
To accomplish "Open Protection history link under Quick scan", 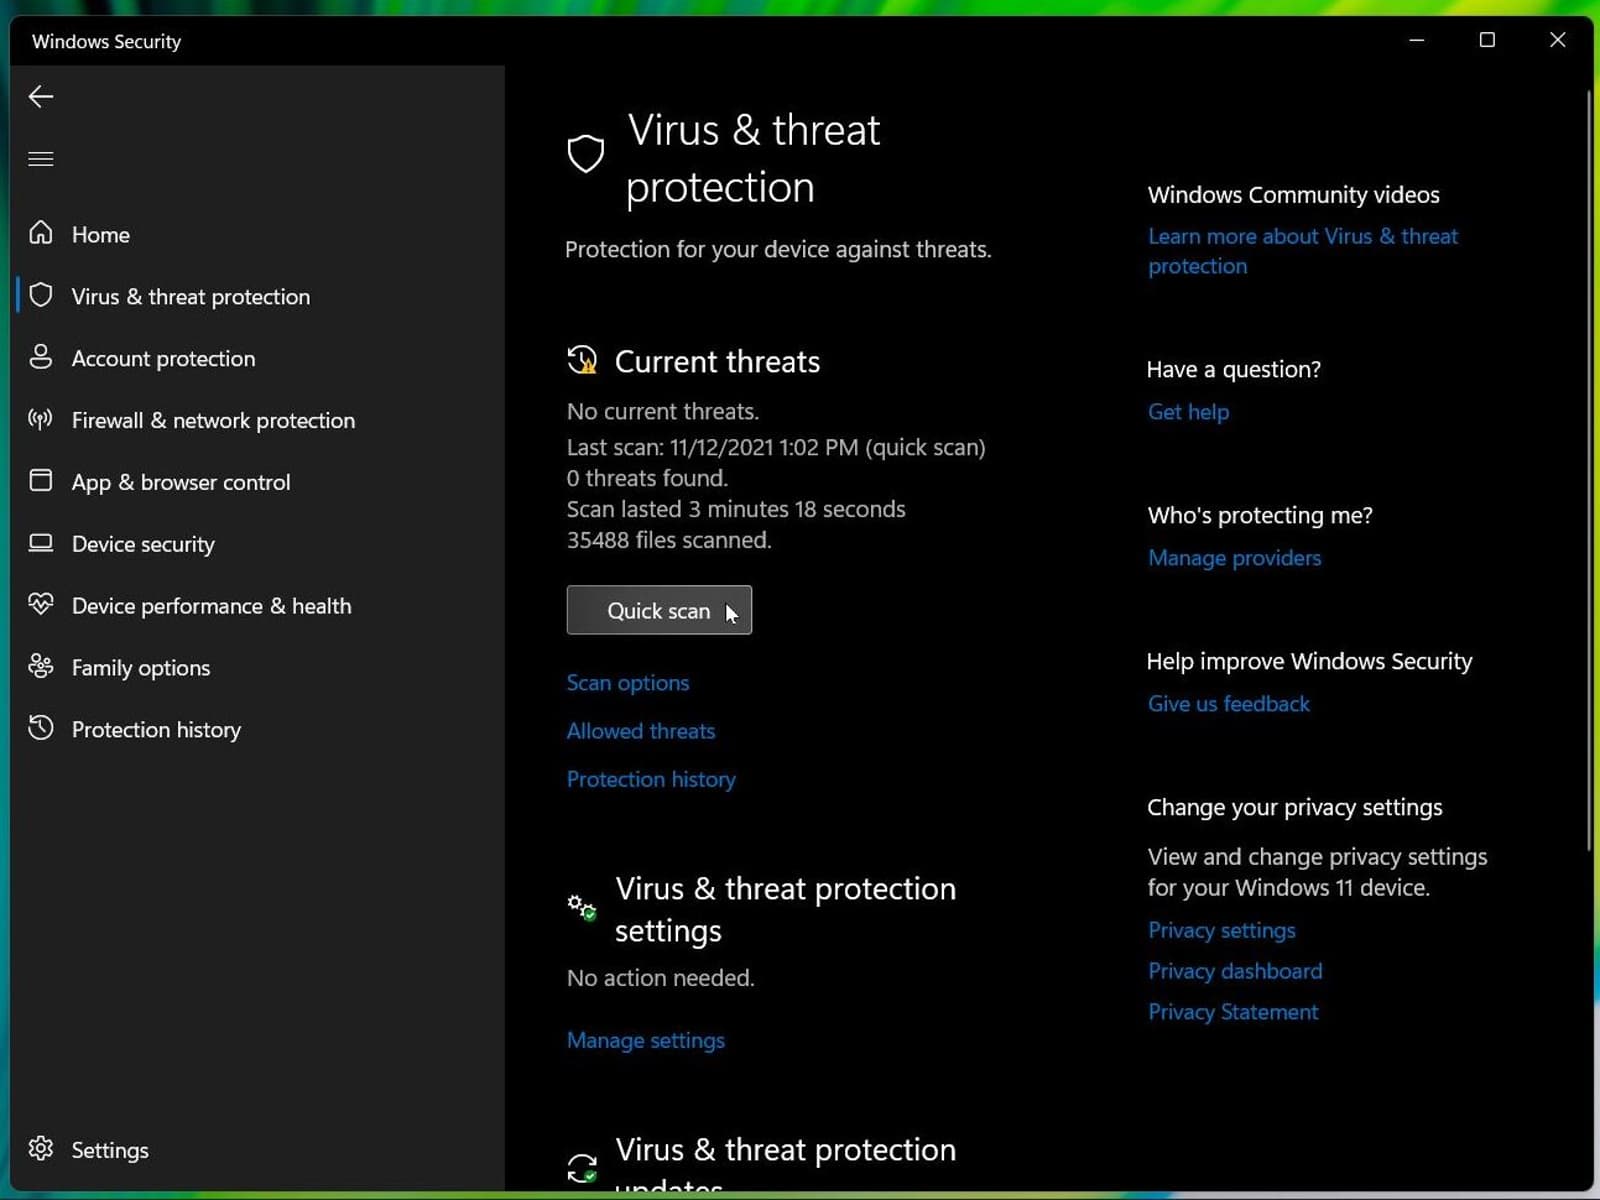I will [651, 780].
